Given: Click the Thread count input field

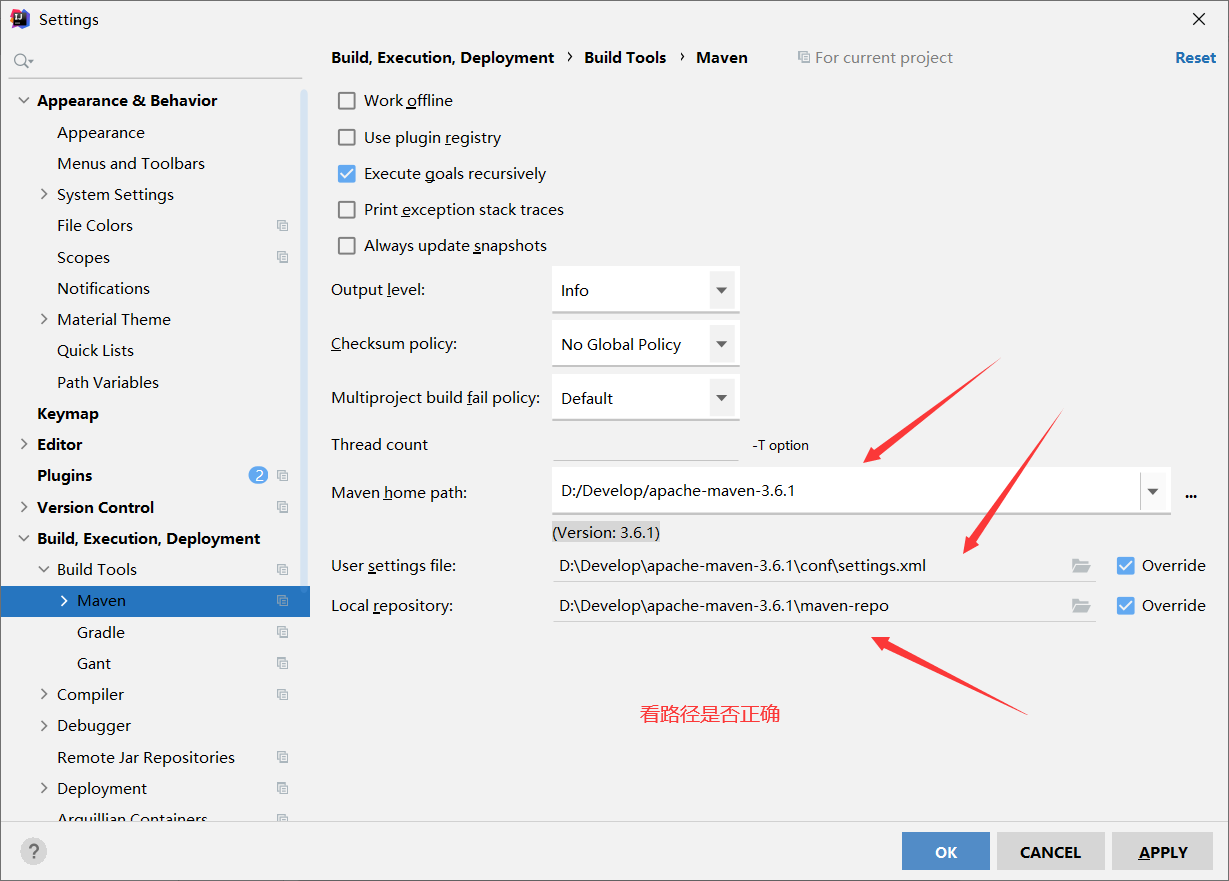Looking at the screenshot, I should coord(645,445).
